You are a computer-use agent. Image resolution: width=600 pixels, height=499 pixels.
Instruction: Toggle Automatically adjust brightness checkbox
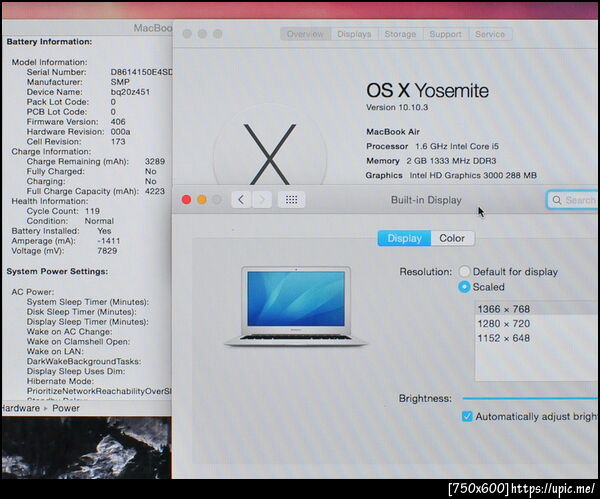467,416
